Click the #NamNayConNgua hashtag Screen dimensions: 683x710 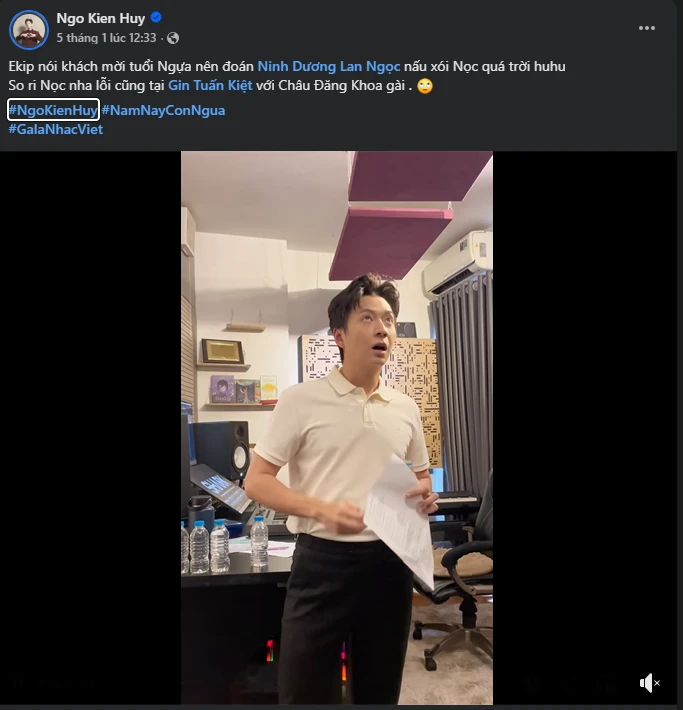(163, 110)
